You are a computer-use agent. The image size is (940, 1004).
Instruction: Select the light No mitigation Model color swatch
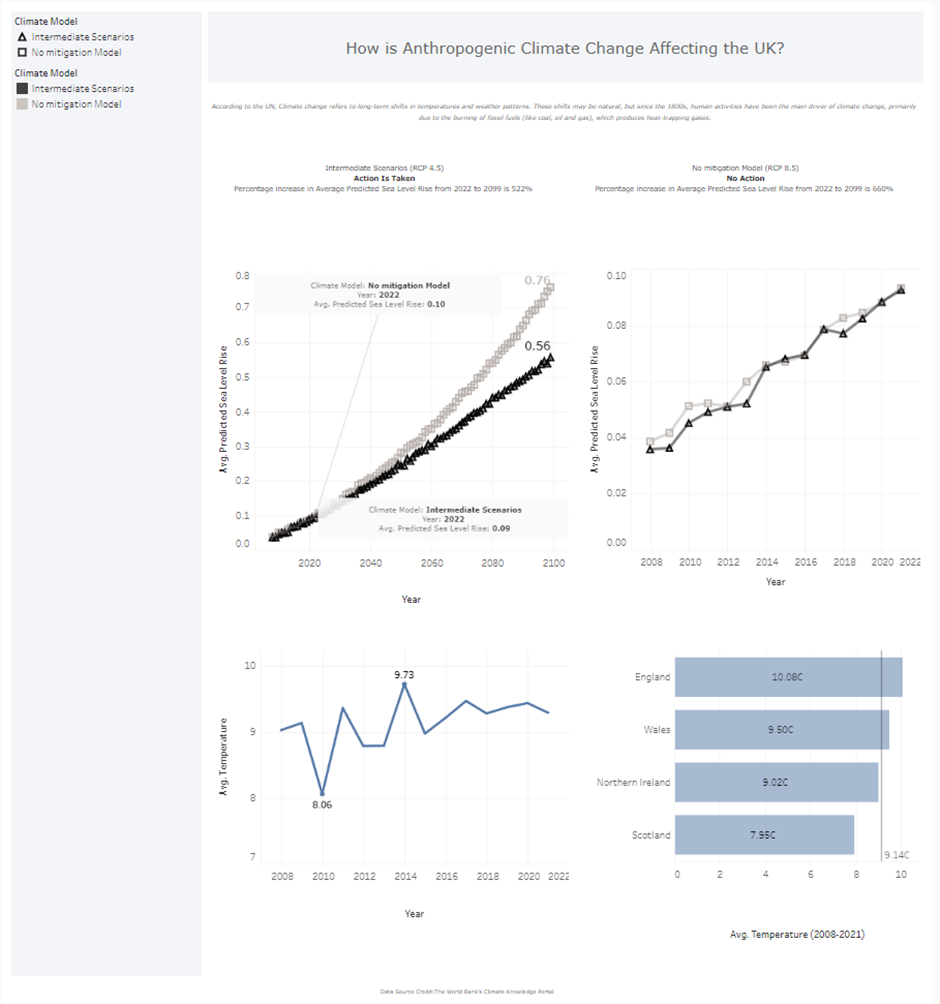[22, 104]
